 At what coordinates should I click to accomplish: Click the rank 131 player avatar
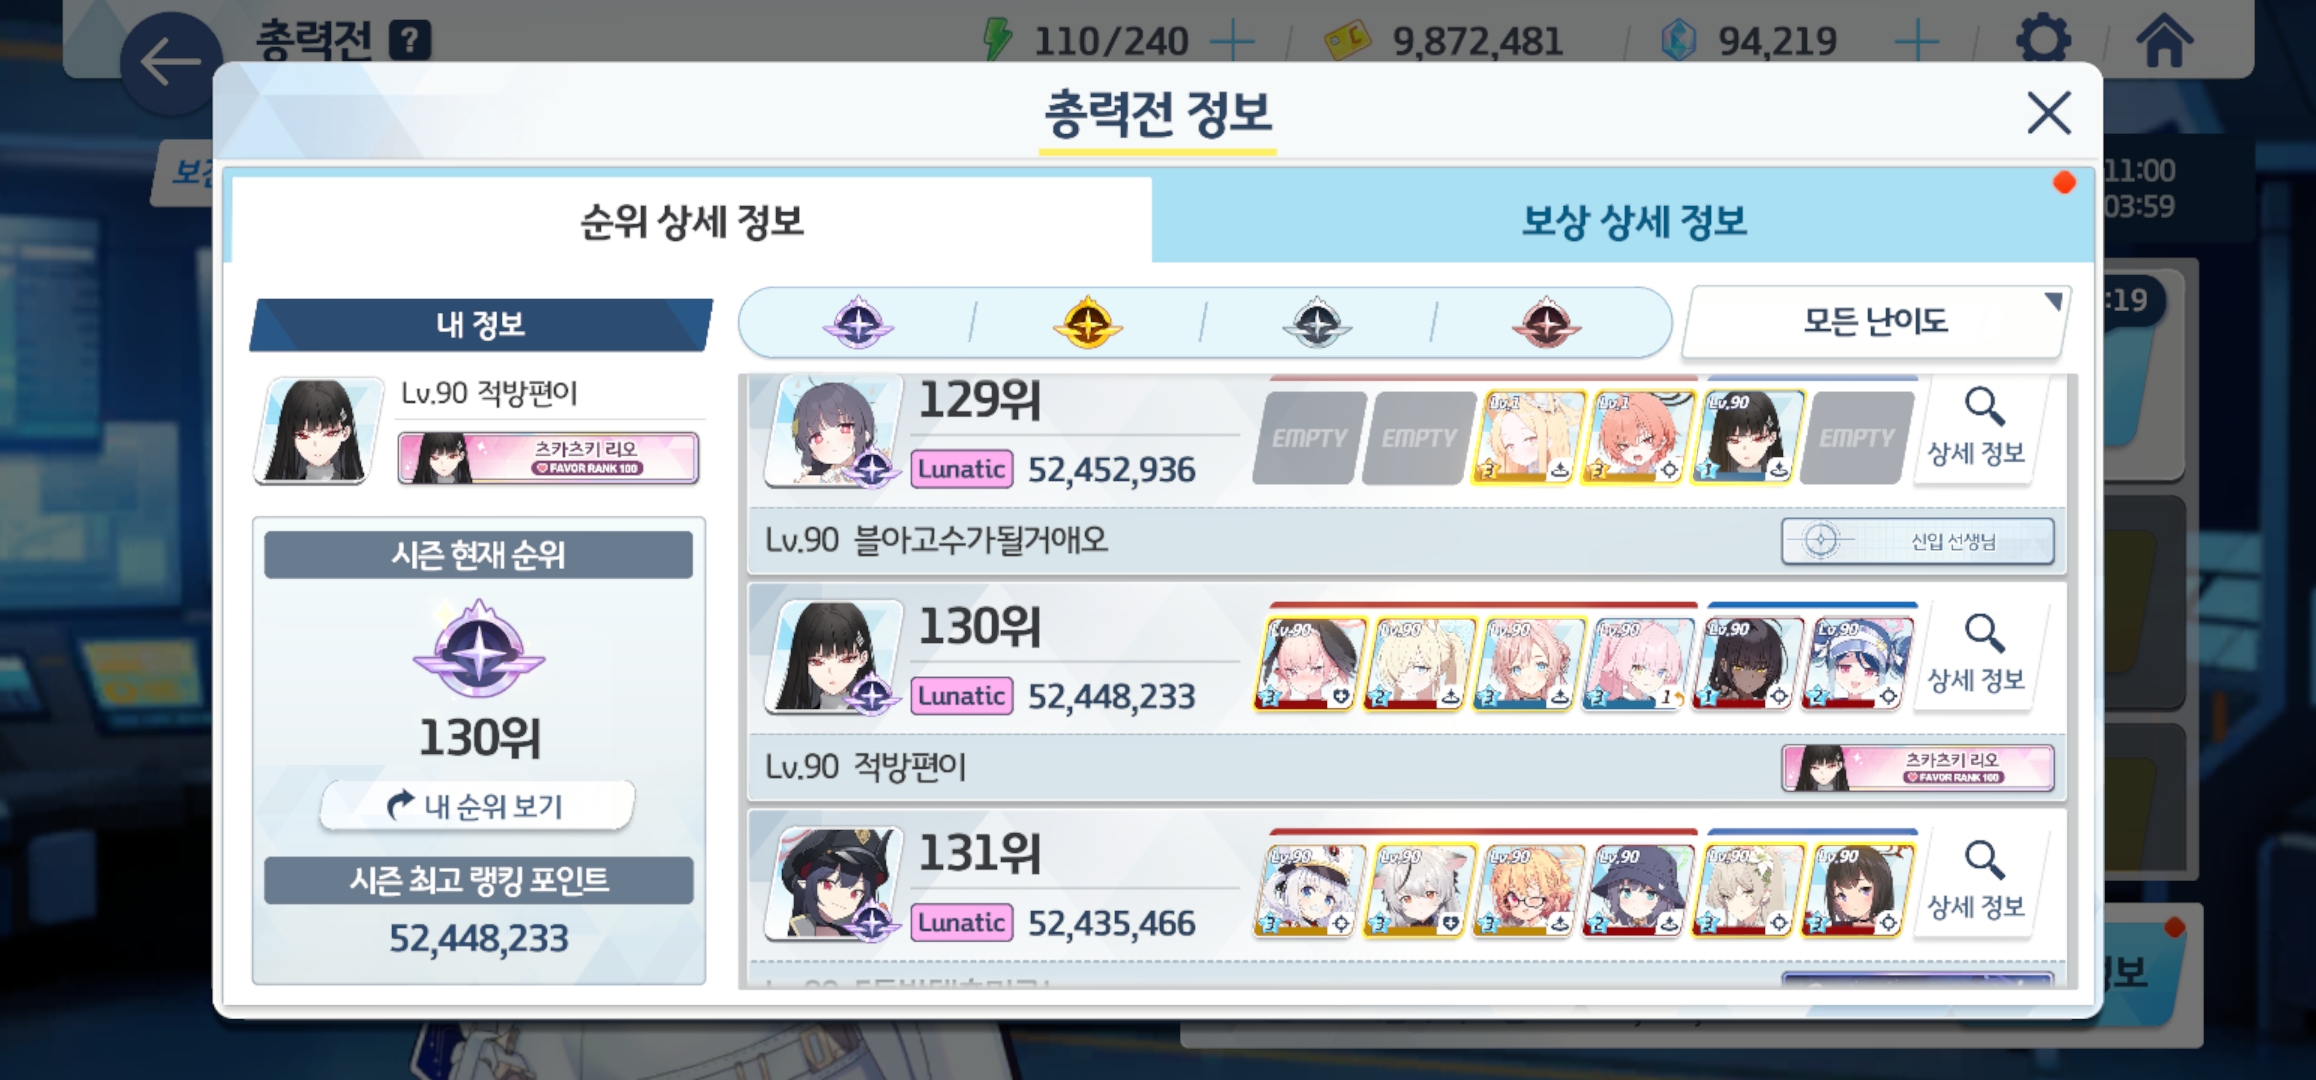(833, 884)
